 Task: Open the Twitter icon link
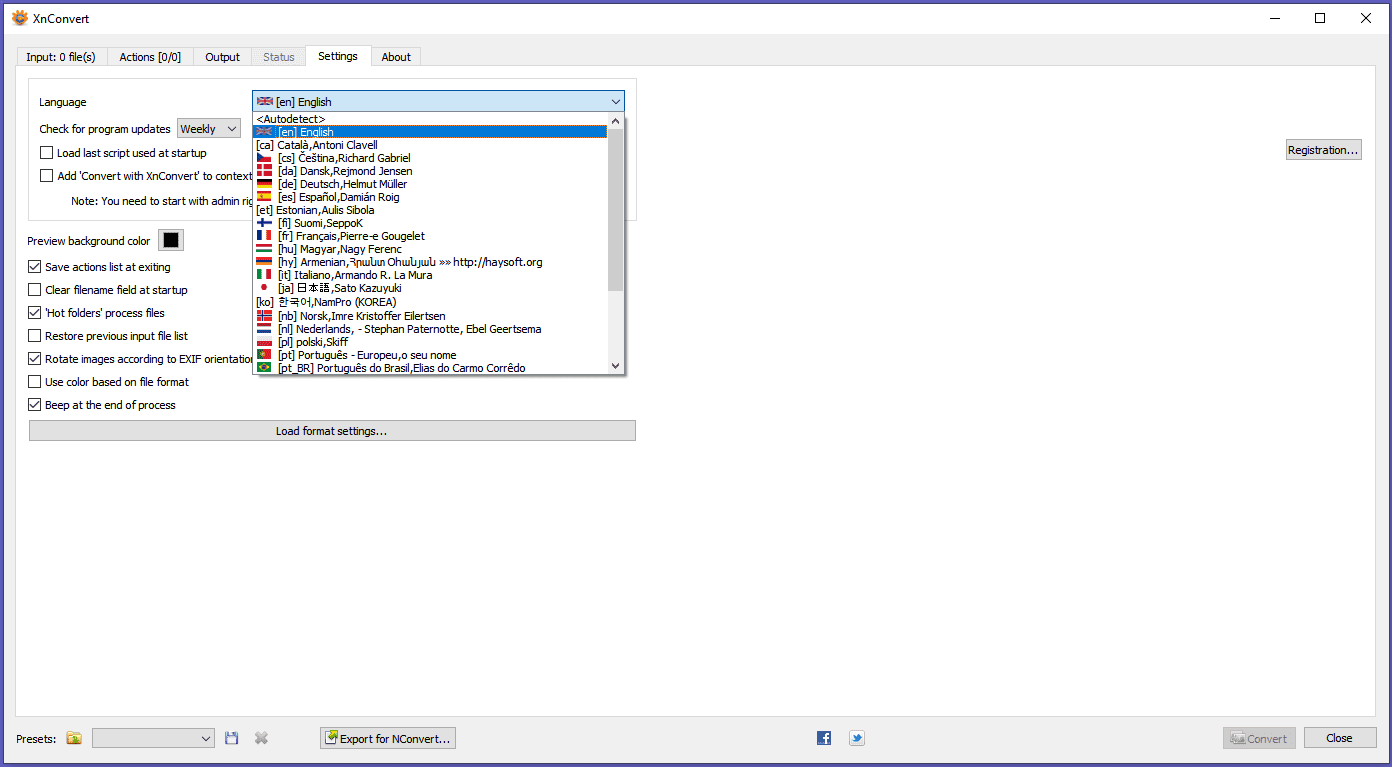pos(857,738)
